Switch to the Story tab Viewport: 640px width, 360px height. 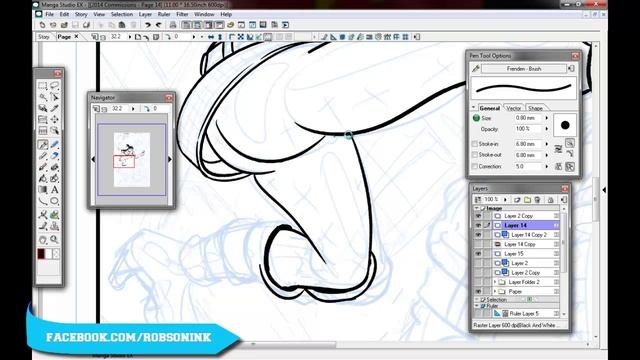click(44, 37)
